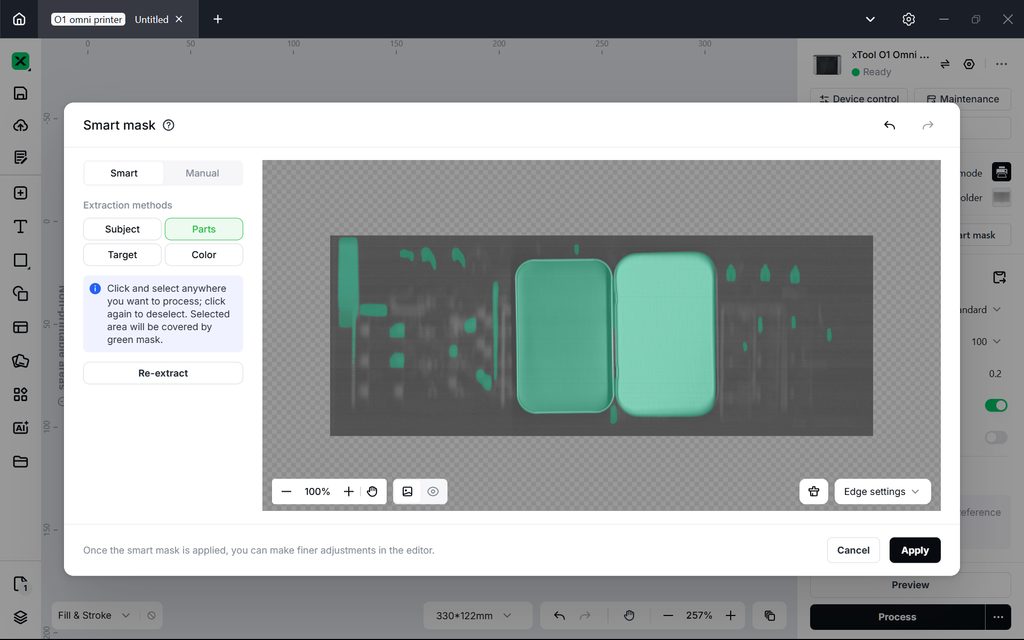Open the cloud upload icon in sidebar

[20, 125]
